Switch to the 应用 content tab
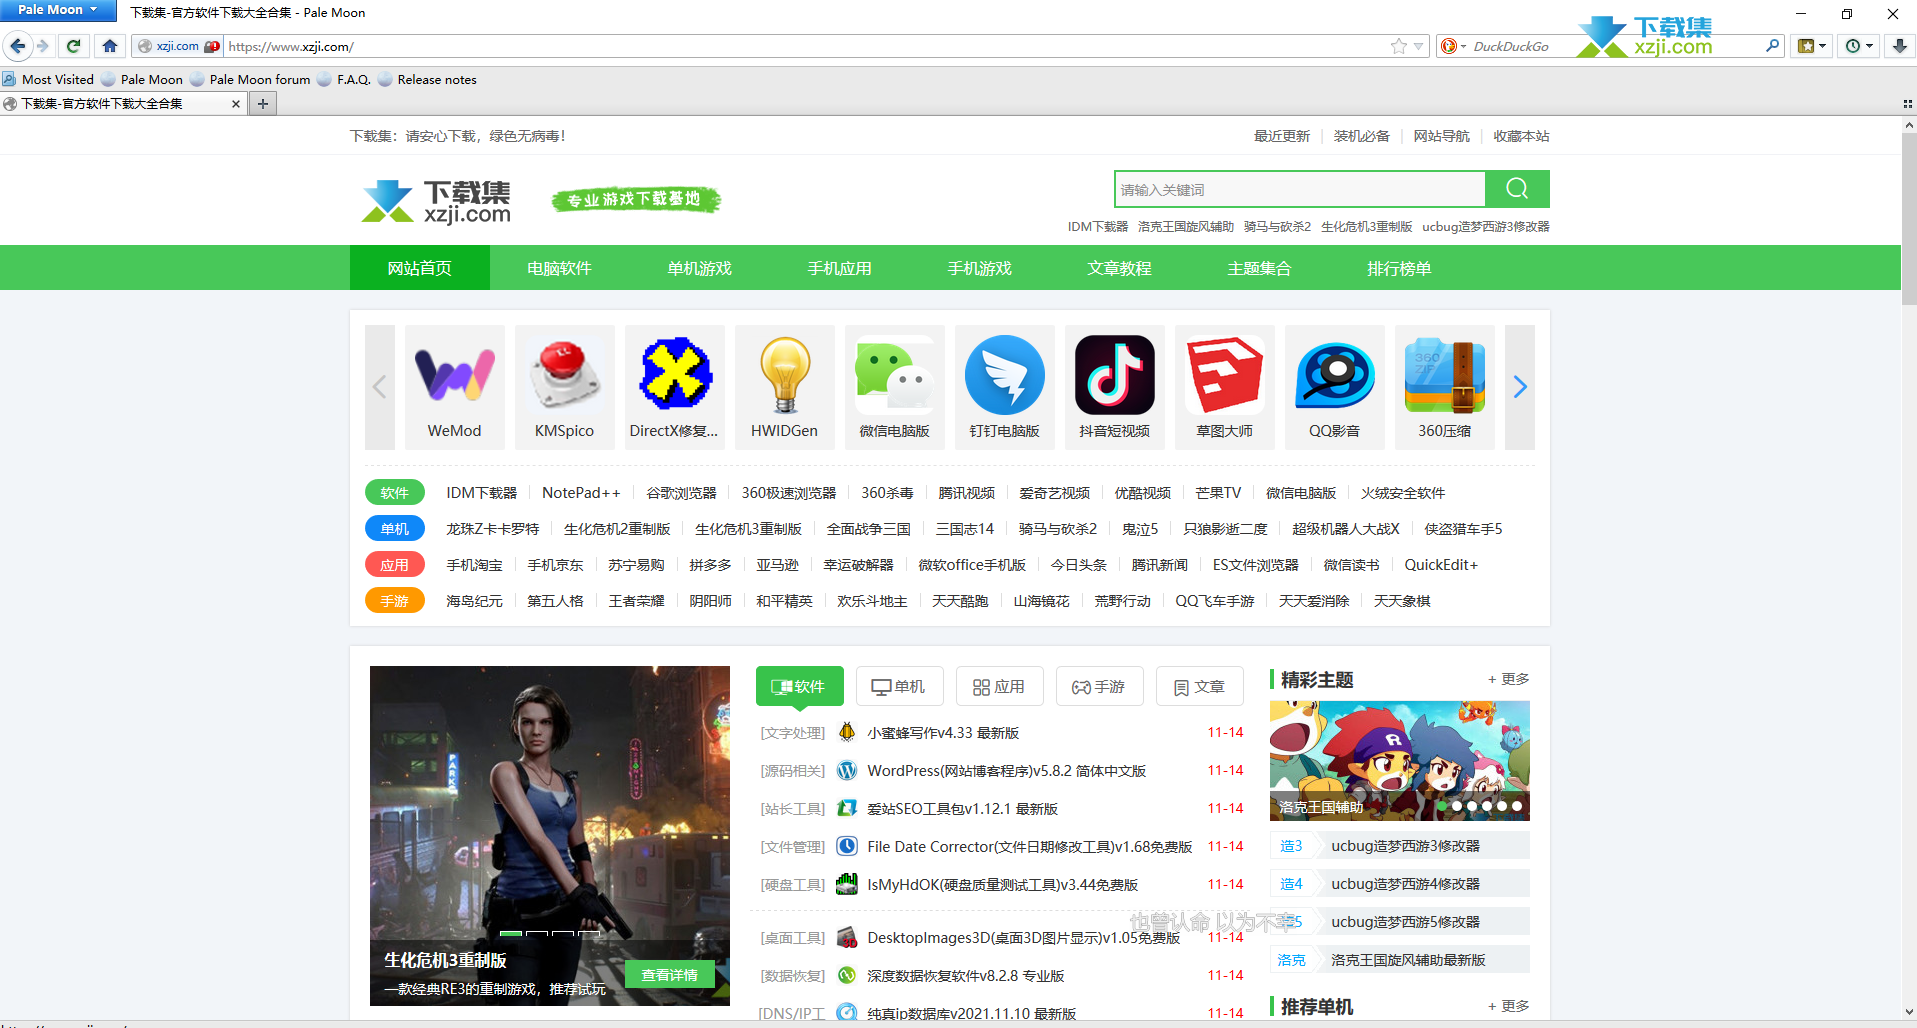Image resolution: width=1917 pixels, height=1028 pixels. click(x=1000, y=687)
